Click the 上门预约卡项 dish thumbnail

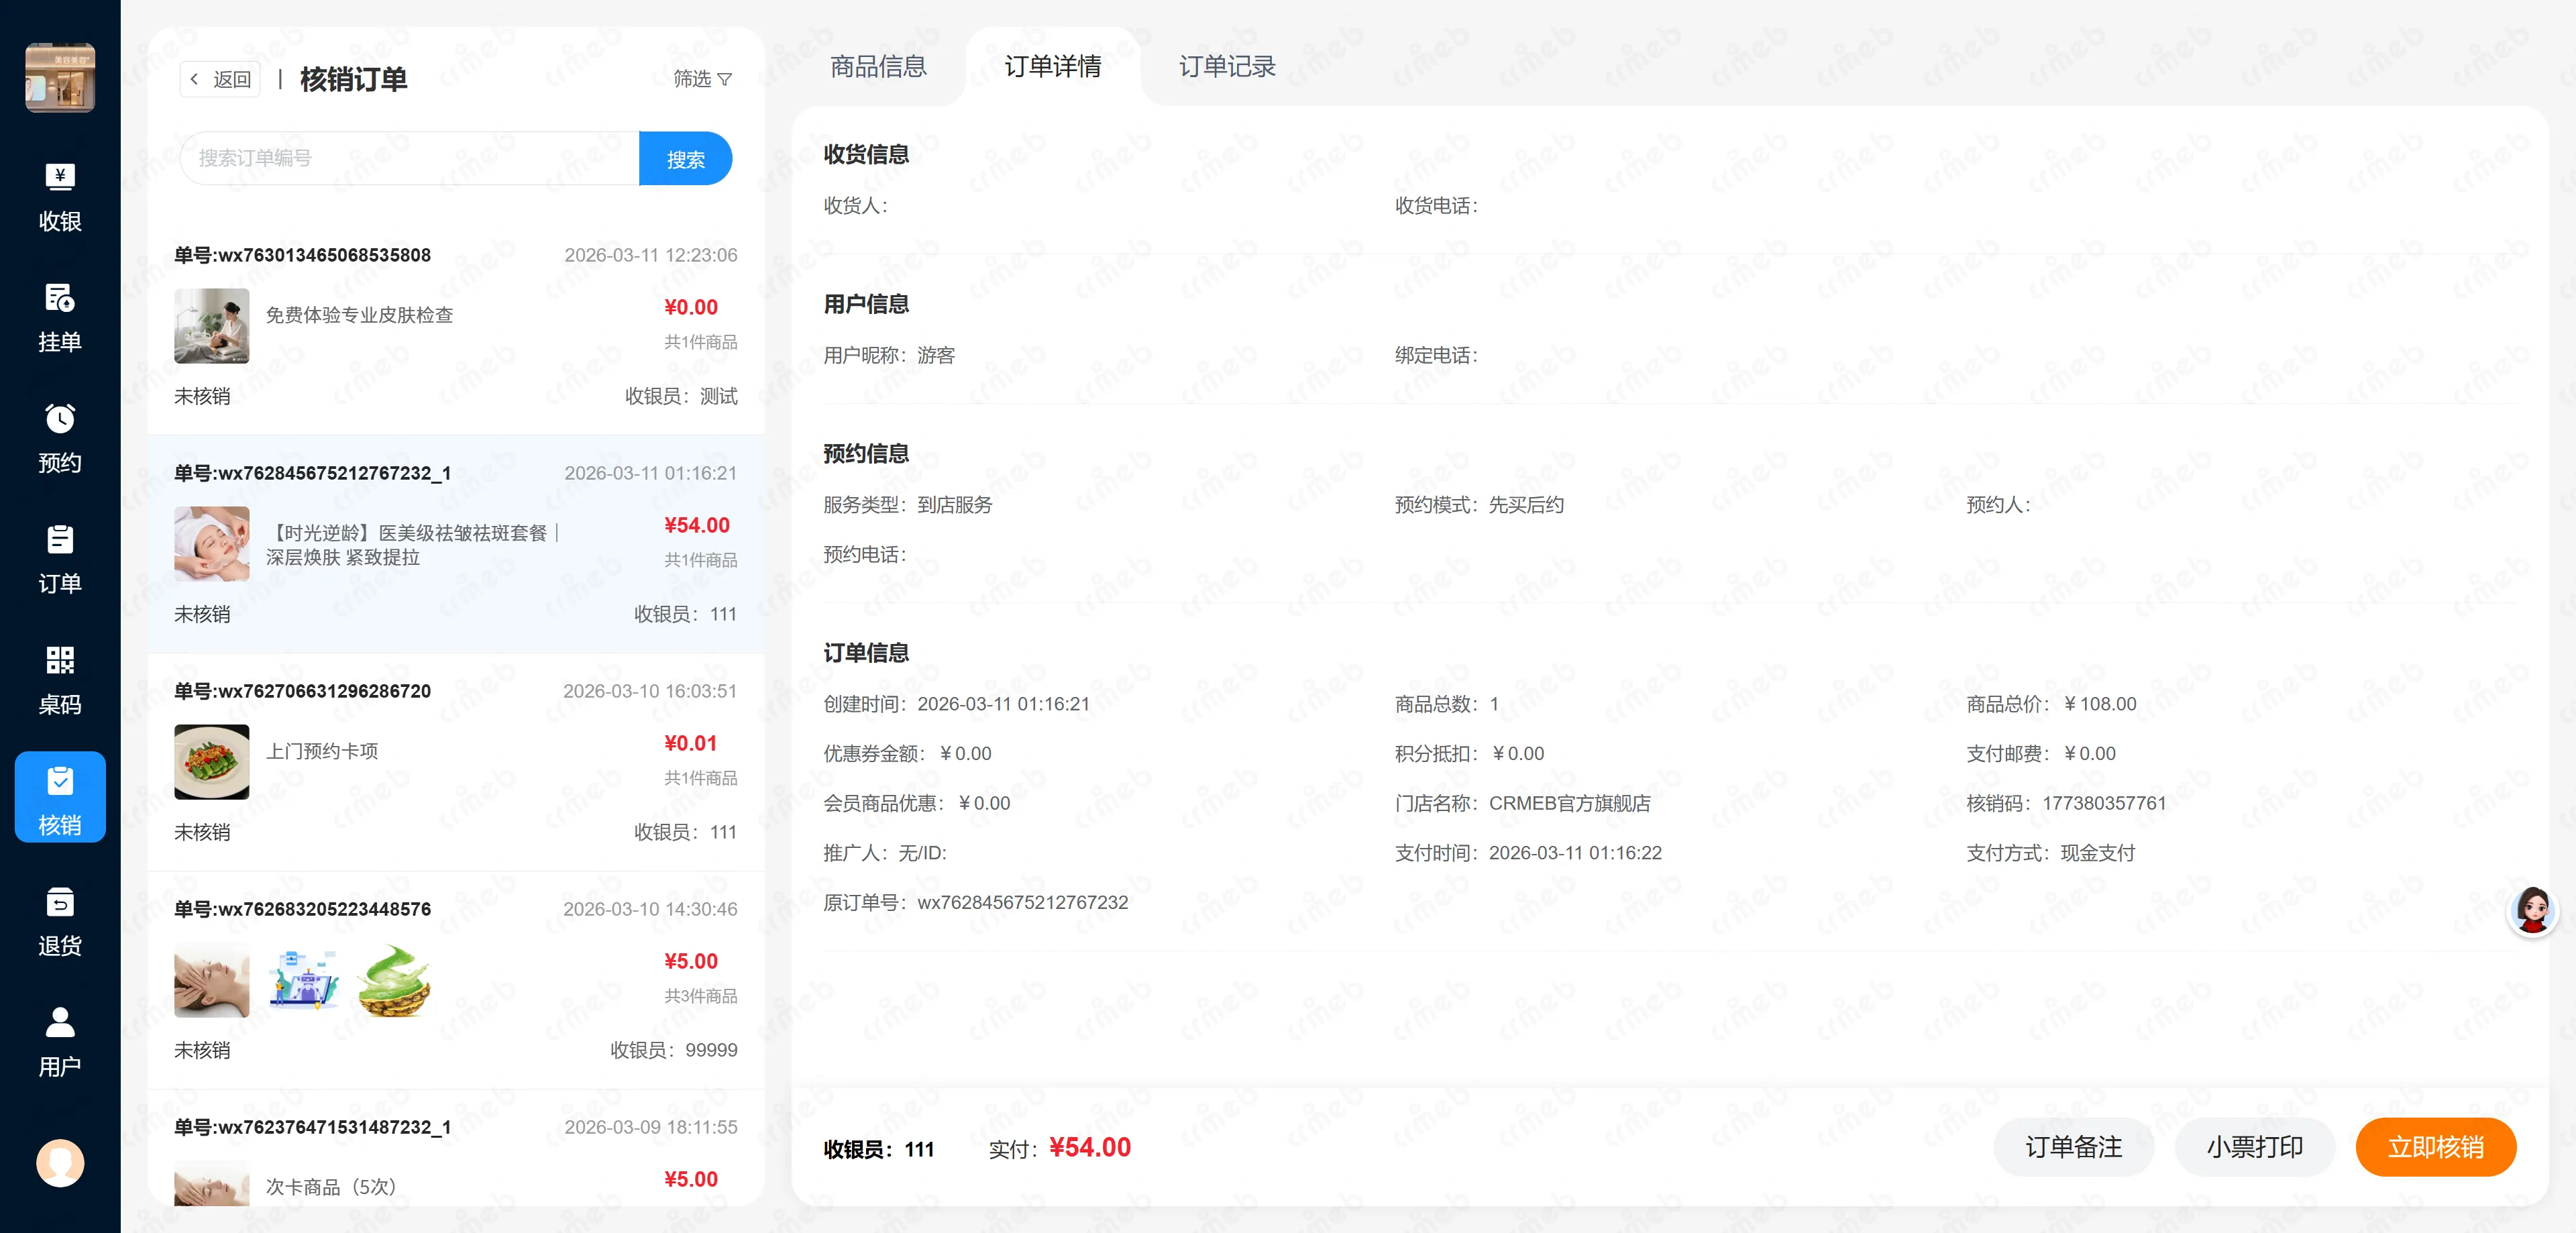[212, 762]
